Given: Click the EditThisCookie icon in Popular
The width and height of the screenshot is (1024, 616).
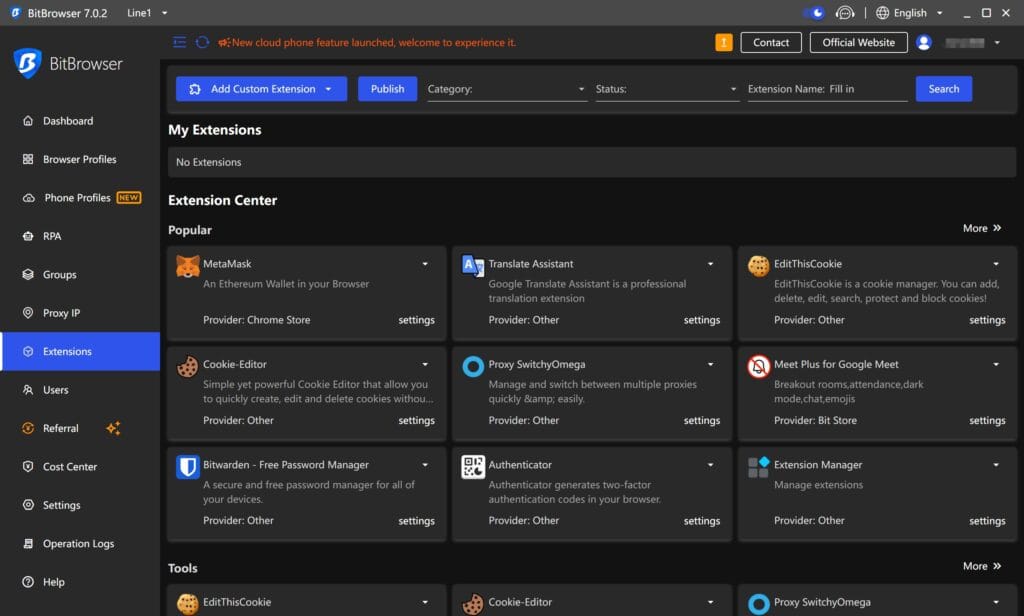Looking at the screenshot, I should point(758,267).
